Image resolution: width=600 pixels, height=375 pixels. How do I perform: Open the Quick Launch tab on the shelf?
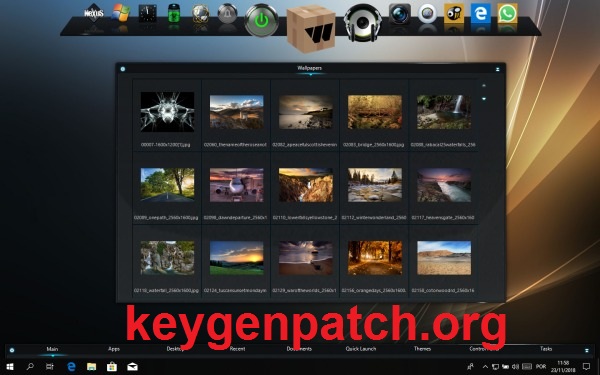pos(361,349)
